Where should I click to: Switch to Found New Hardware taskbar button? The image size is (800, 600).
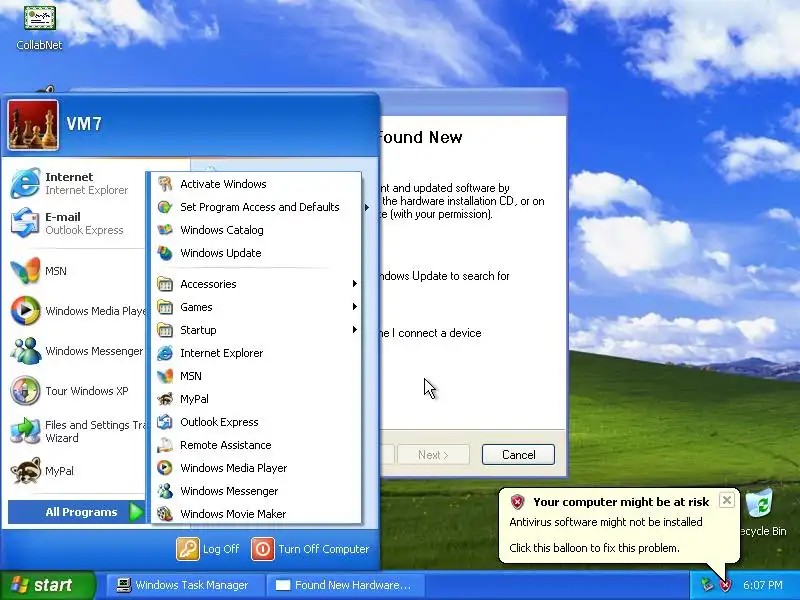(x=344, y=585)
